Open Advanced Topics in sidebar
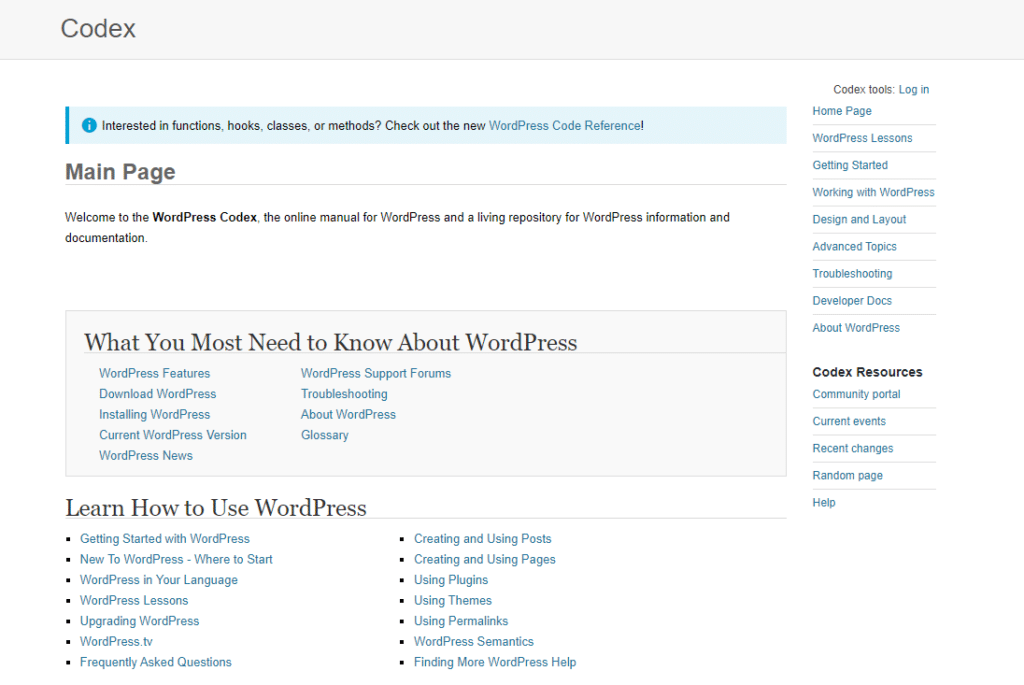1024x685 pixels. tap(854, 246)
